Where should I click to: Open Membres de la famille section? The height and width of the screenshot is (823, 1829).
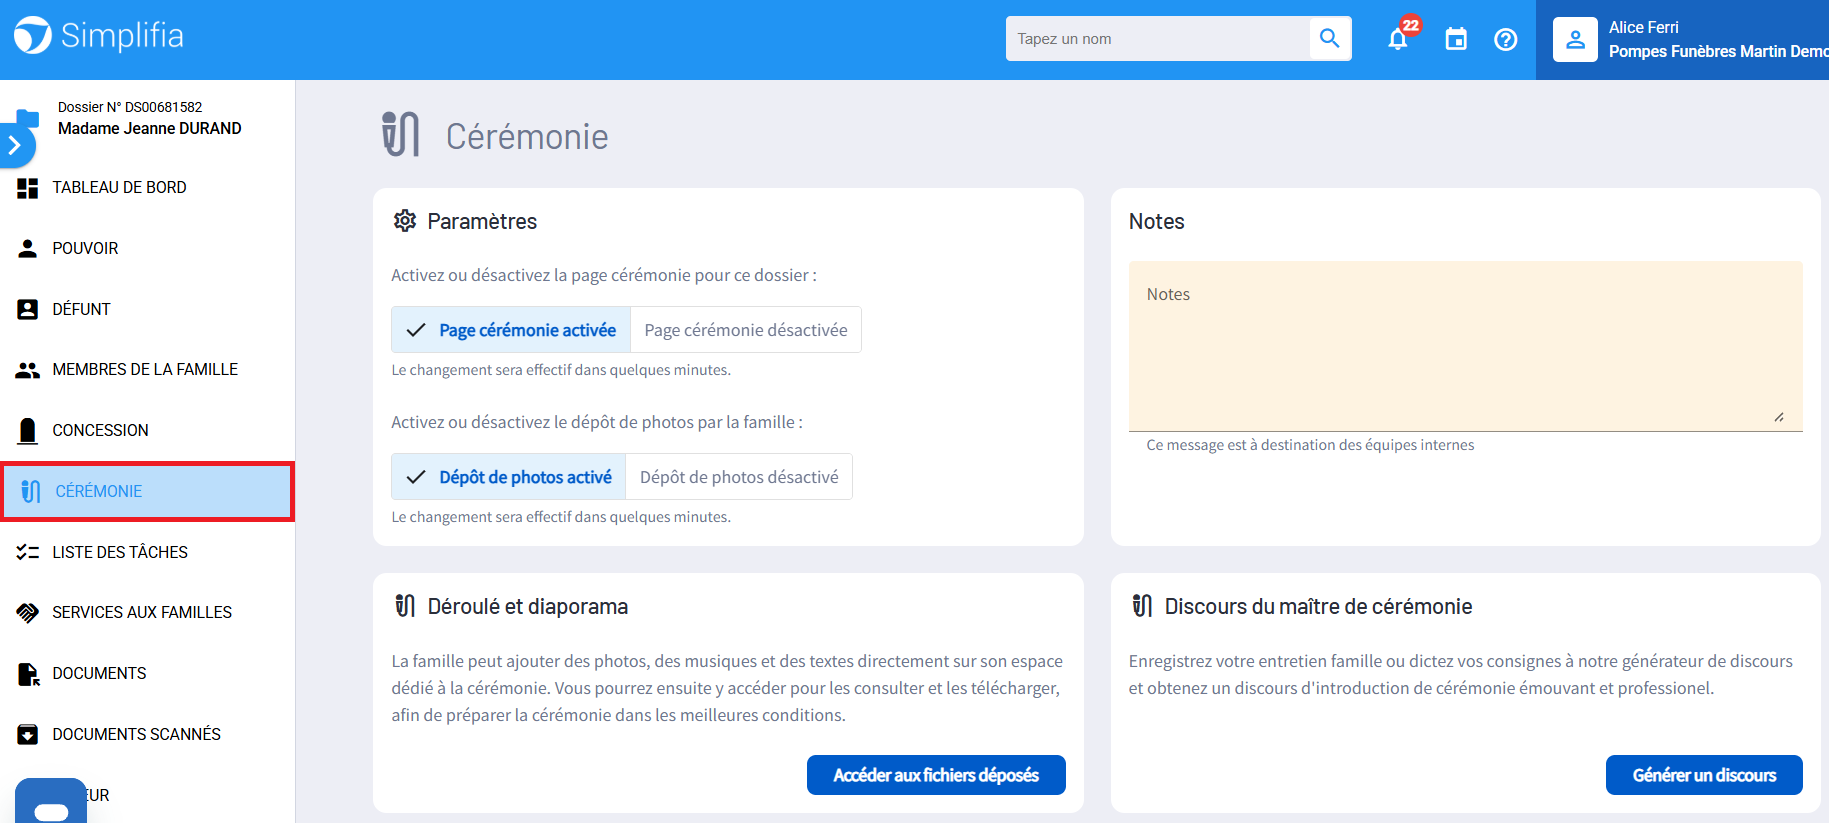(x=145, y=370)
